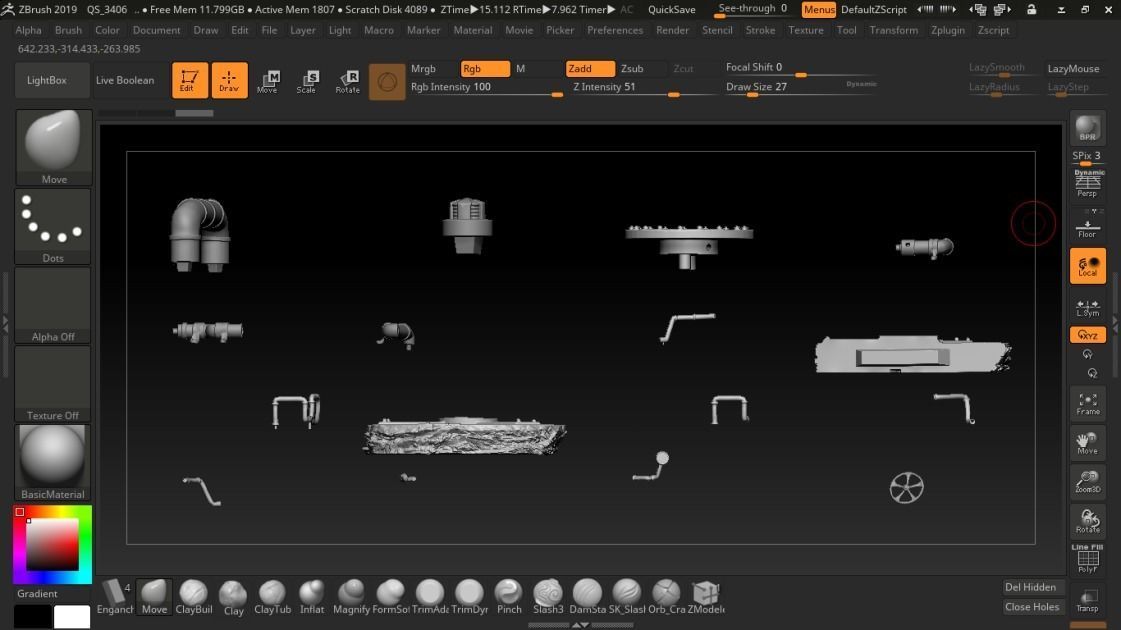Toggle the Floor grid

[1087, 227]
